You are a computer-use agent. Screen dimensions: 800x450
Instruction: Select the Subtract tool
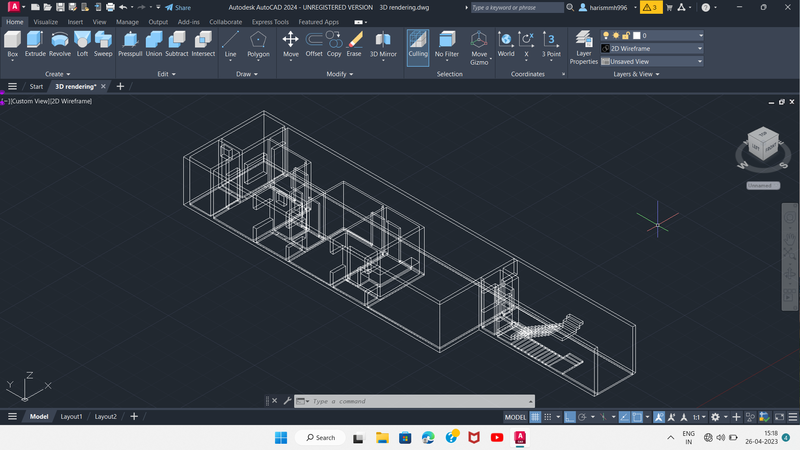tap(177, 44)
